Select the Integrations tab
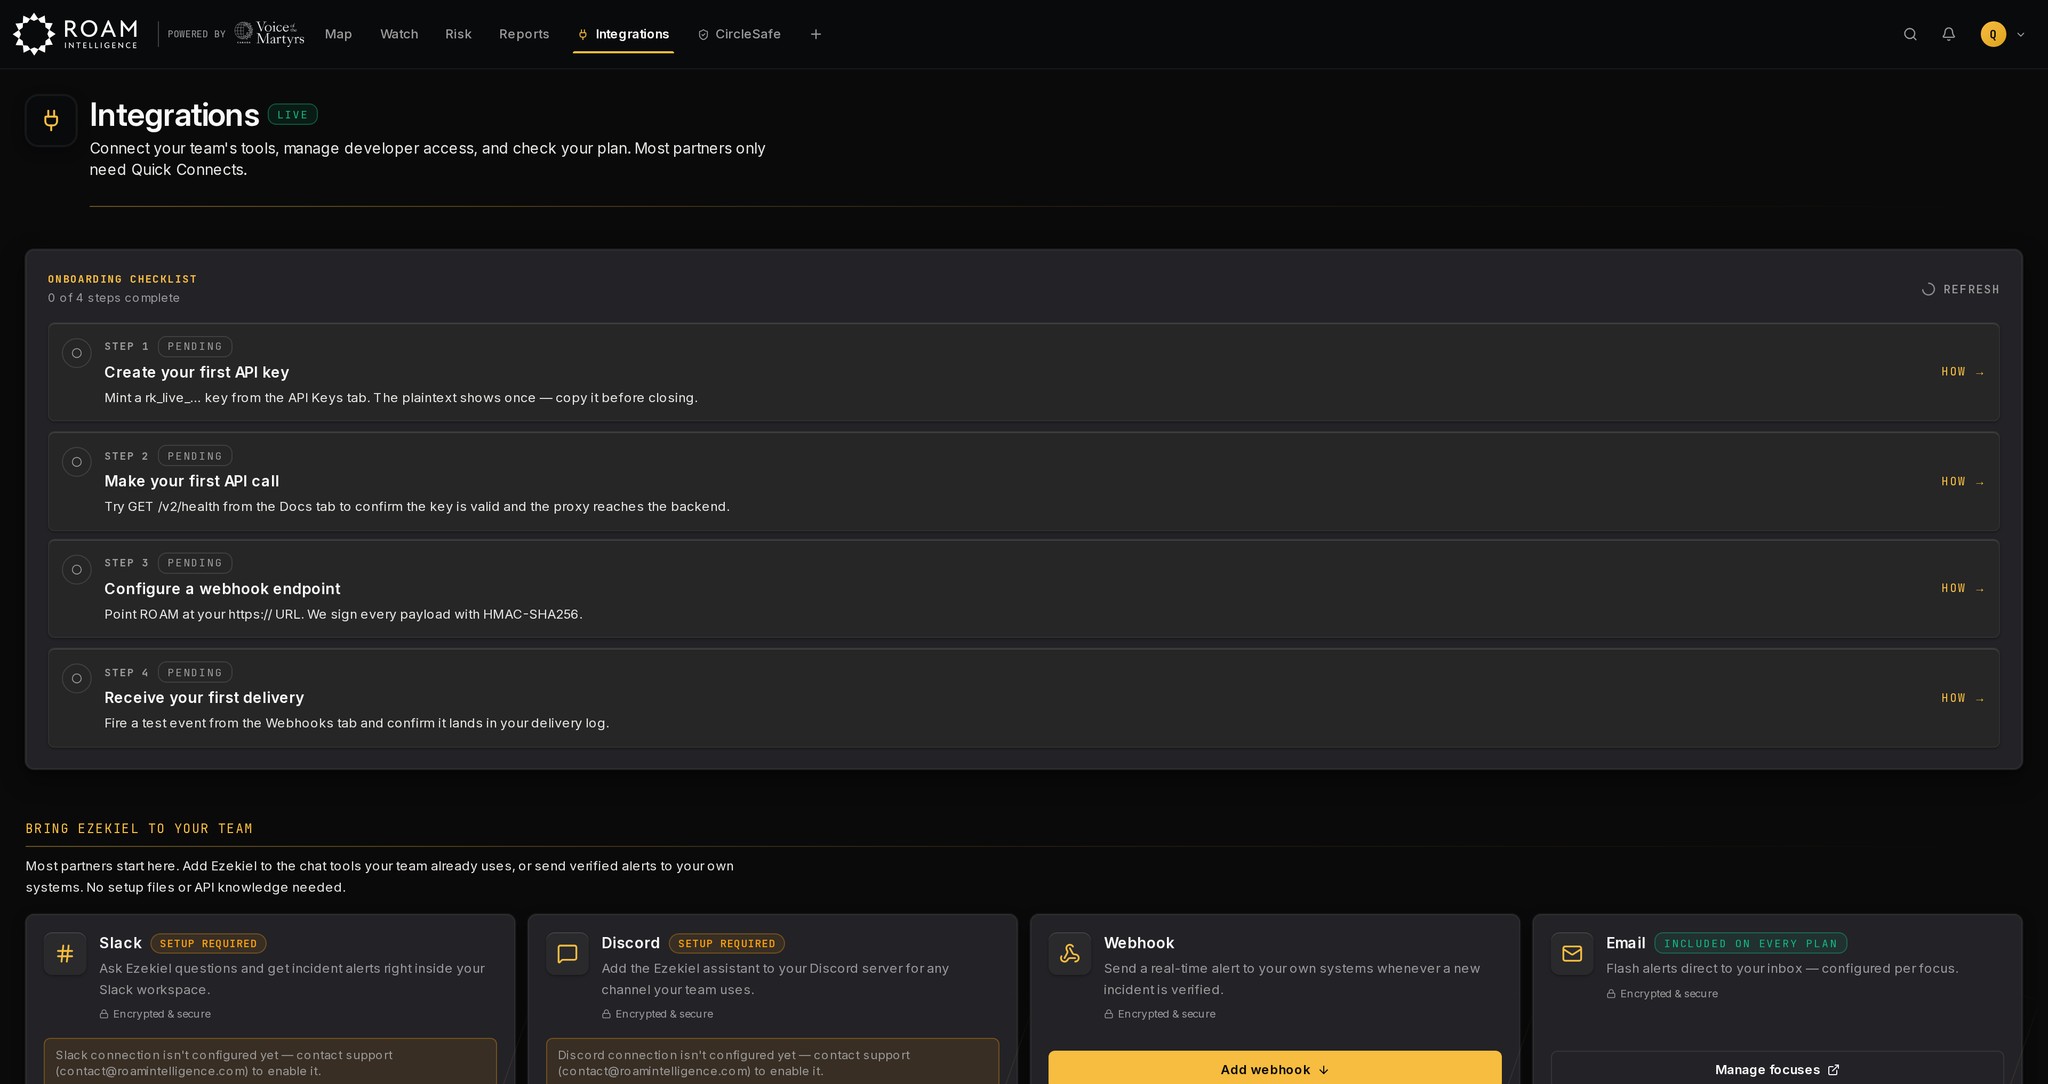2048x1084 pixels. [623, 34]
